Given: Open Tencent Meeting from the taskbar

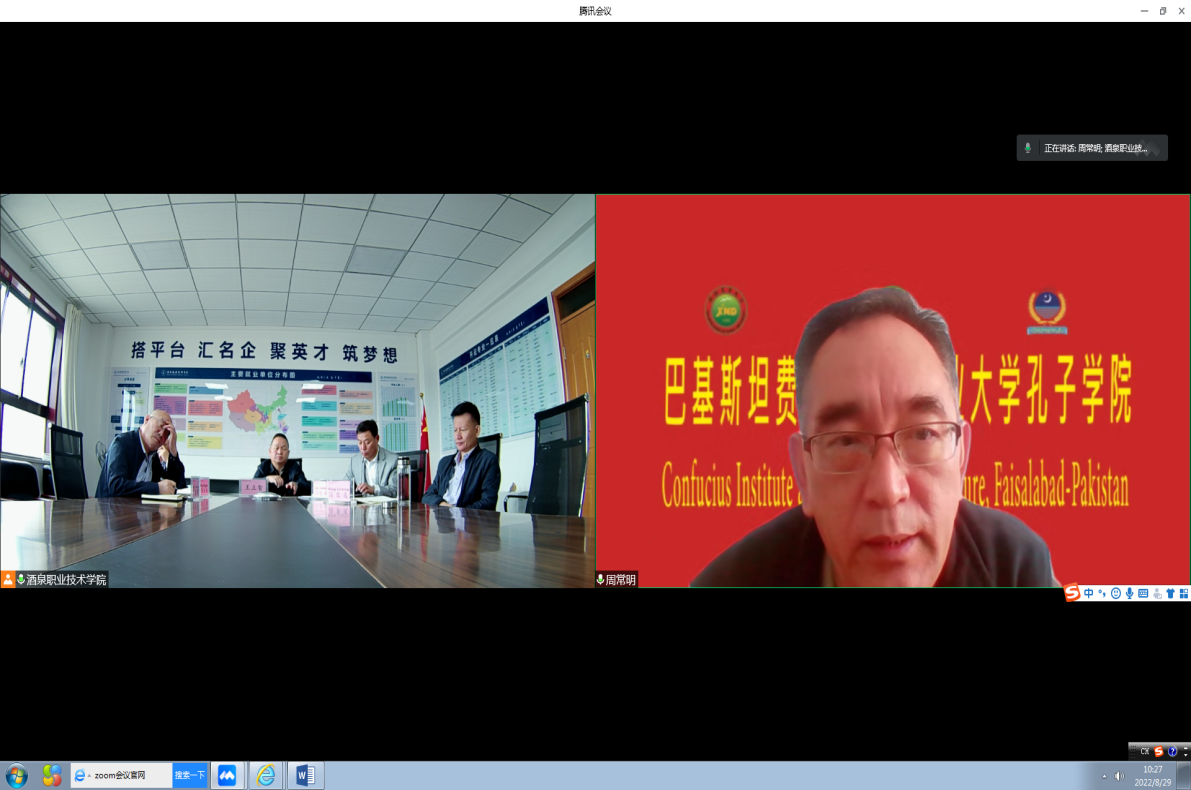Looking at the screenshot, I should [x=227, y=775].
